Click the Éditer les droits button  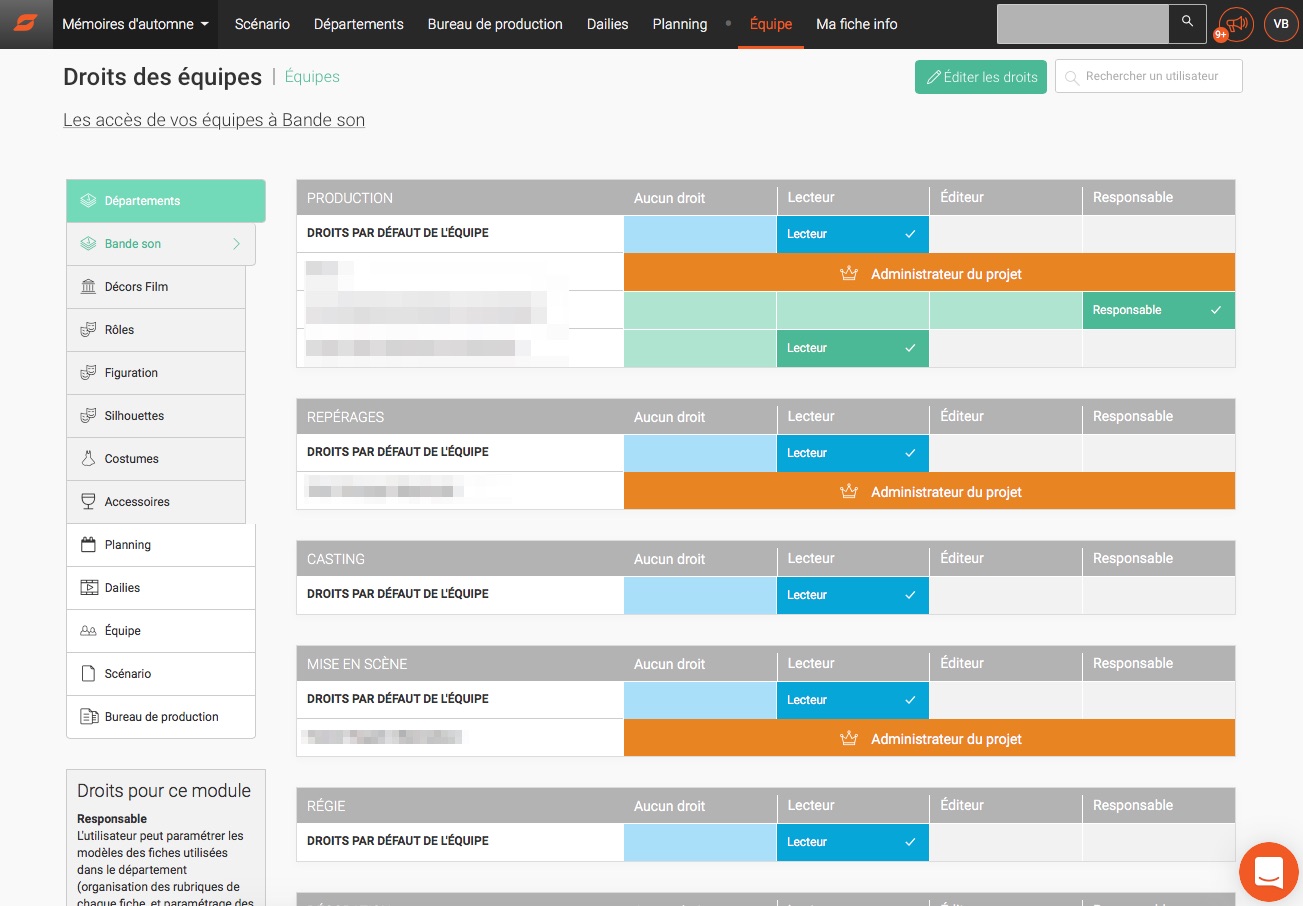point(980,77)
